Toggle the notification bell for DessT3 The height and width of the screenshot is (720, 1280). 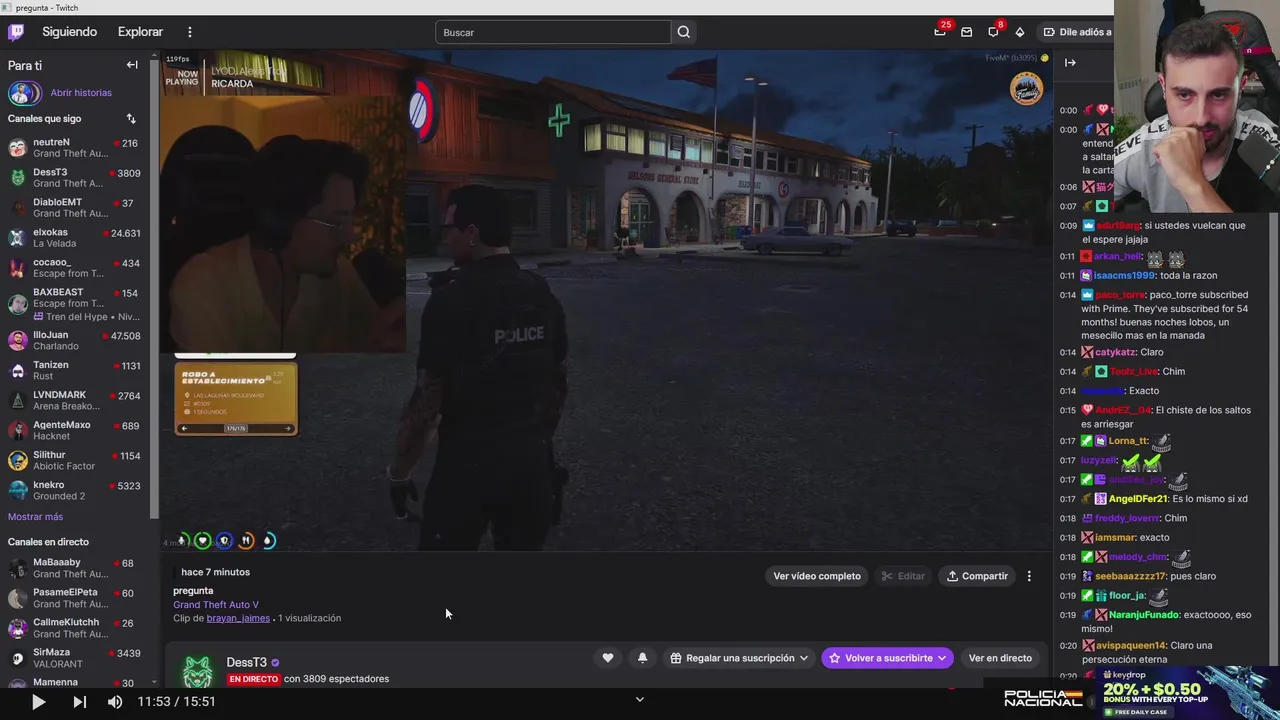642,658
